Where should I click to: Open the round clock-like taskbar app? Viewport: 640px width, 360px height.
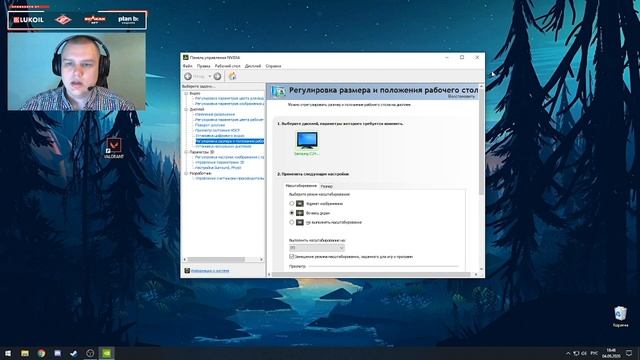90,353
